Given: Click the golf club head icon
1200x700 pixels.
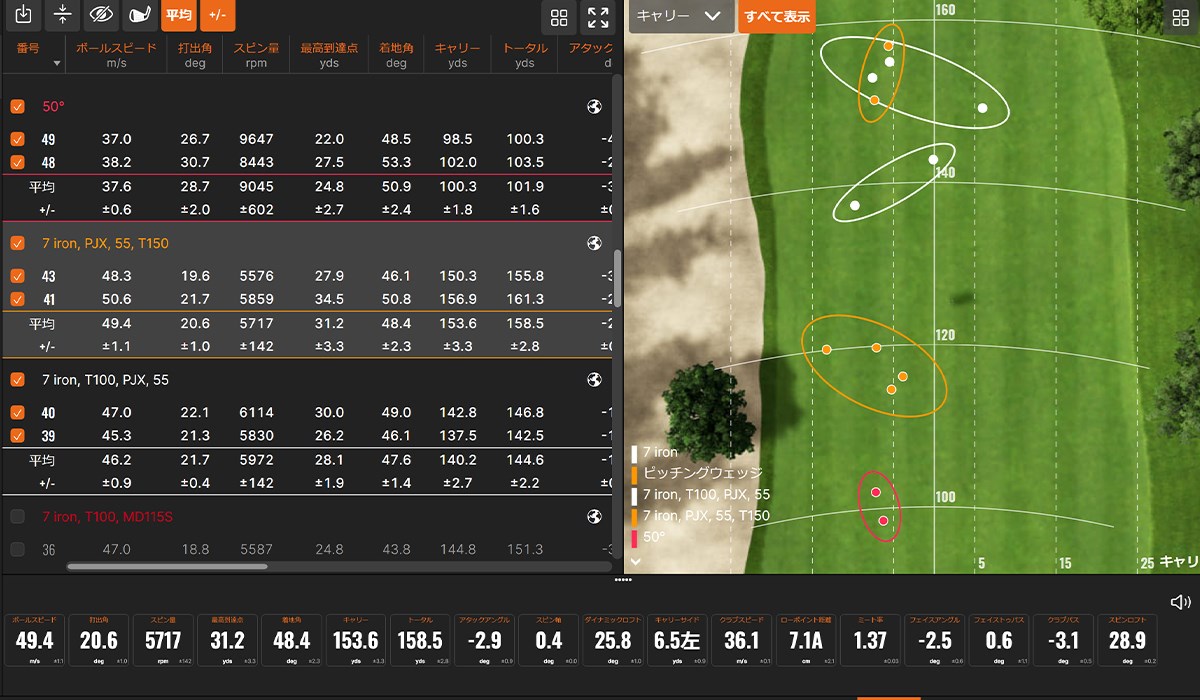Looking at the screenshot, I should (138, 15).
